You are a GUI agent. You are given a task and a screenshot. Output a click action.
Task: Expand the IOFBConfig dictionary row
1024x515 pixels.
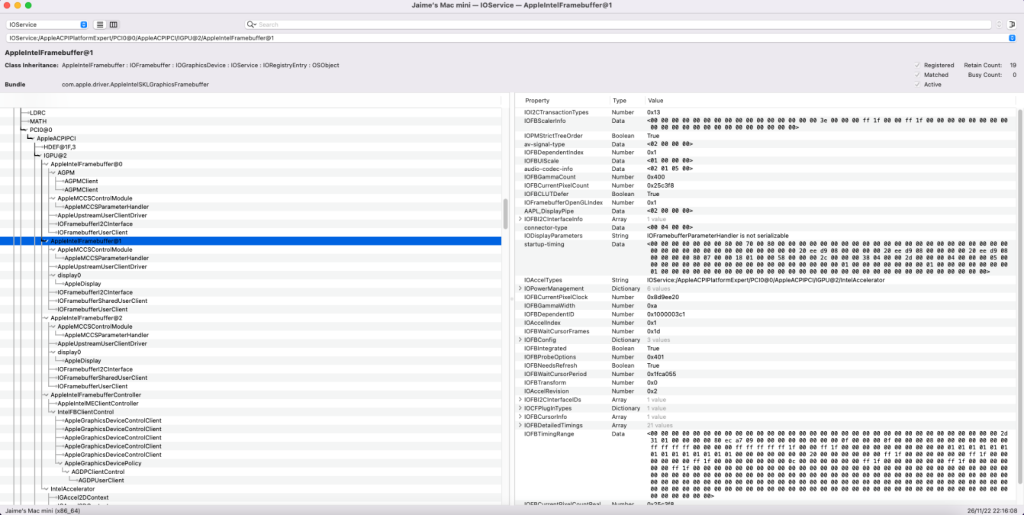pyautogui.click(x=519, y=339)
